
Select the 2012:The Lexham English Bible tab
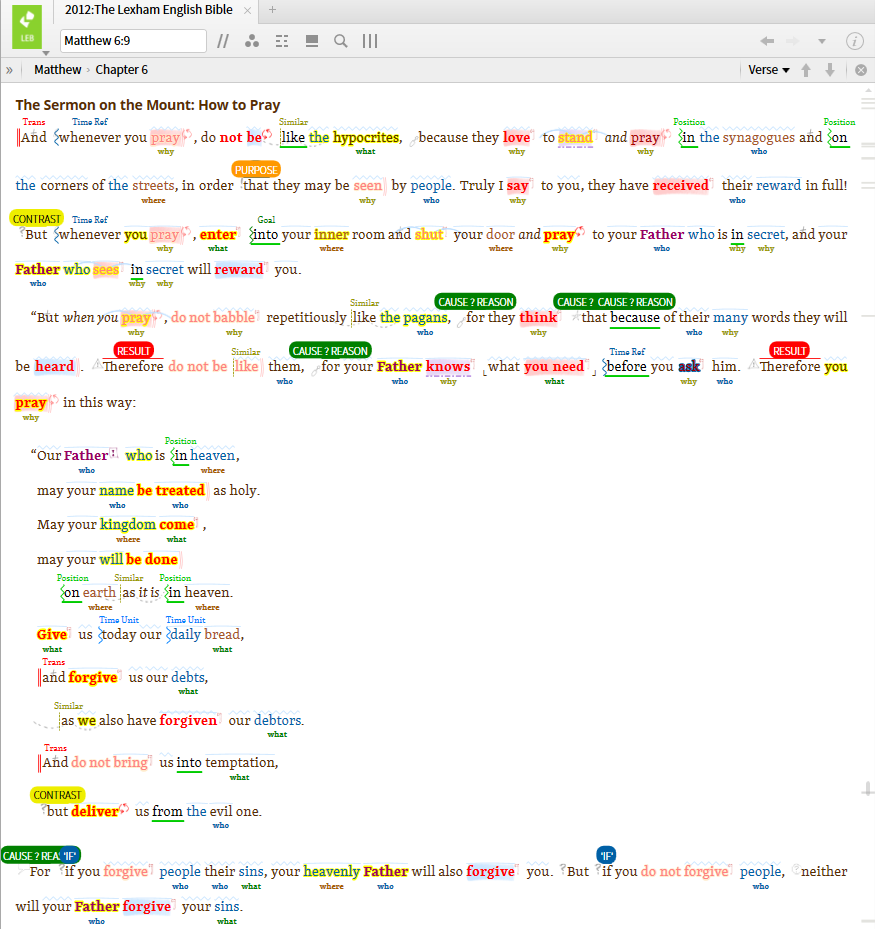coord(149,10)
